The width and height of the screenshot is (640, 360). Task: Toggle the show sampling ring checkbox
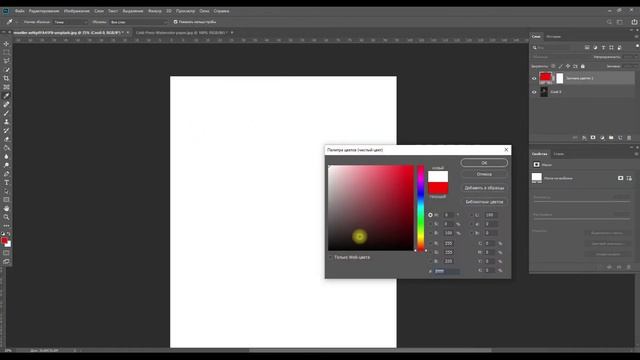tap(176, 22)
